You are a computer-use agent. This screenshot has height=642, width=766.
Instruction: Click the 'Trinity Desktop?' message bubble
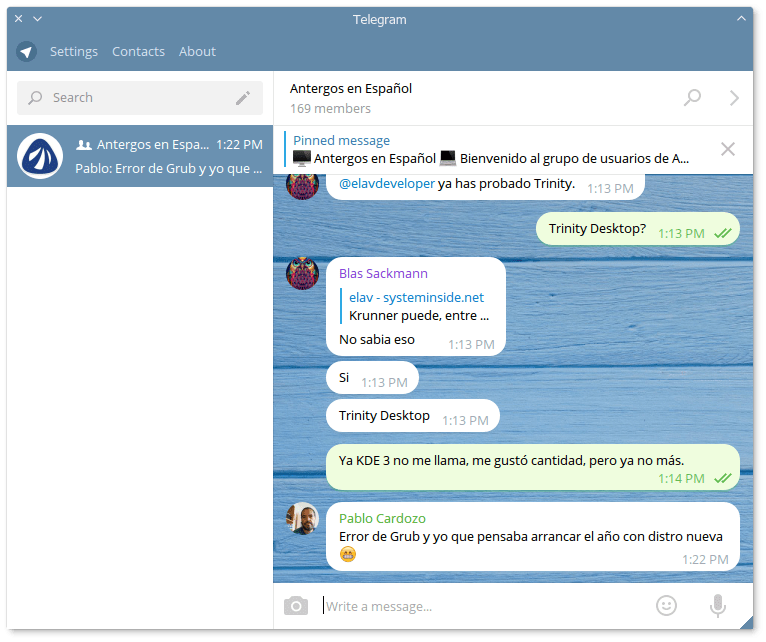click(x=638, y=229)
